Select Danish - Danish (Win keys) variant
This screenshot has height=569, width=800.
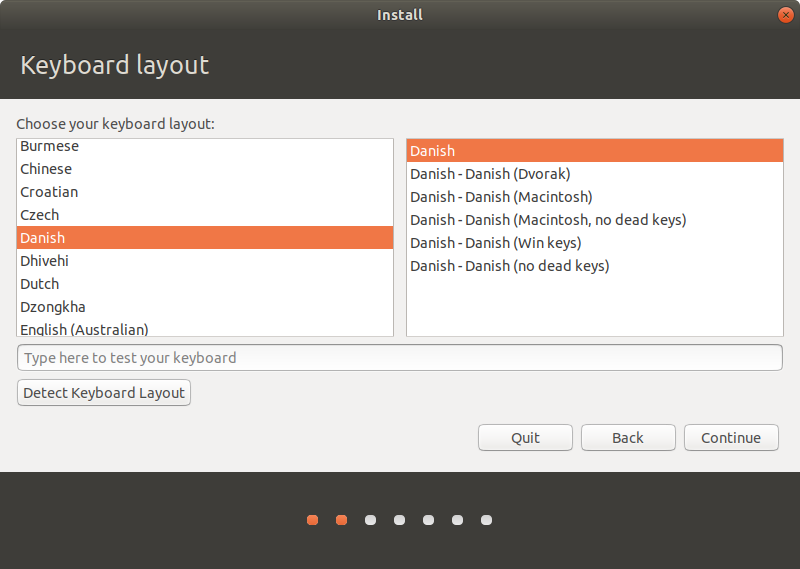point(594,243)
